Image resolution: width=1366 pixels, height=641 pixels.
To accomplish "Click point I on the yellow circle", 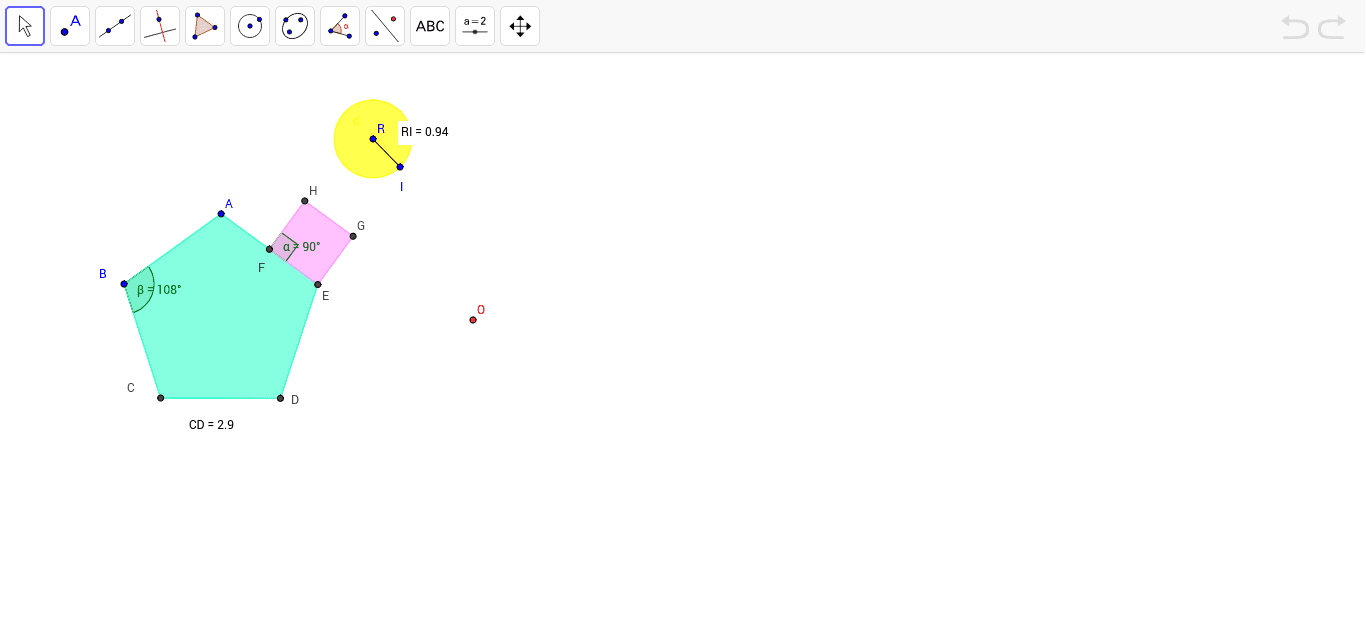I will 400,167.
